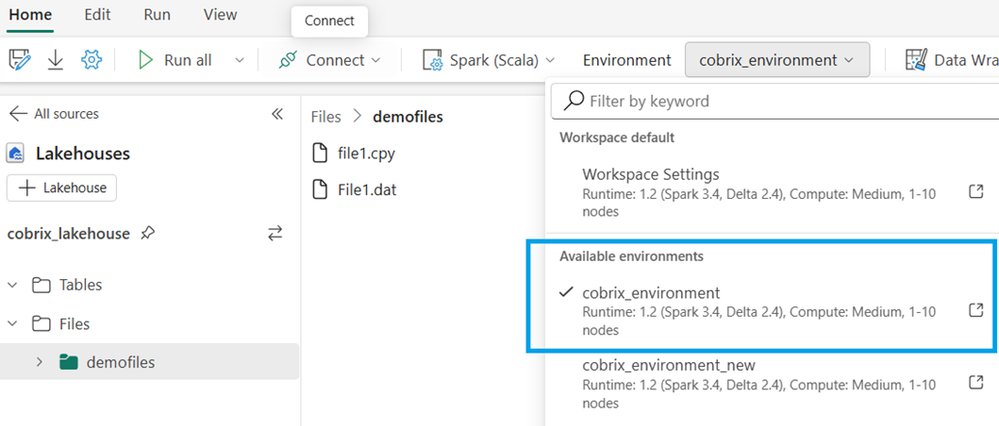Click the pin icon beside cobrix_lakehouse
Image resolution: width=999 pixels, height=426 pixels.
tap(147, 234)
